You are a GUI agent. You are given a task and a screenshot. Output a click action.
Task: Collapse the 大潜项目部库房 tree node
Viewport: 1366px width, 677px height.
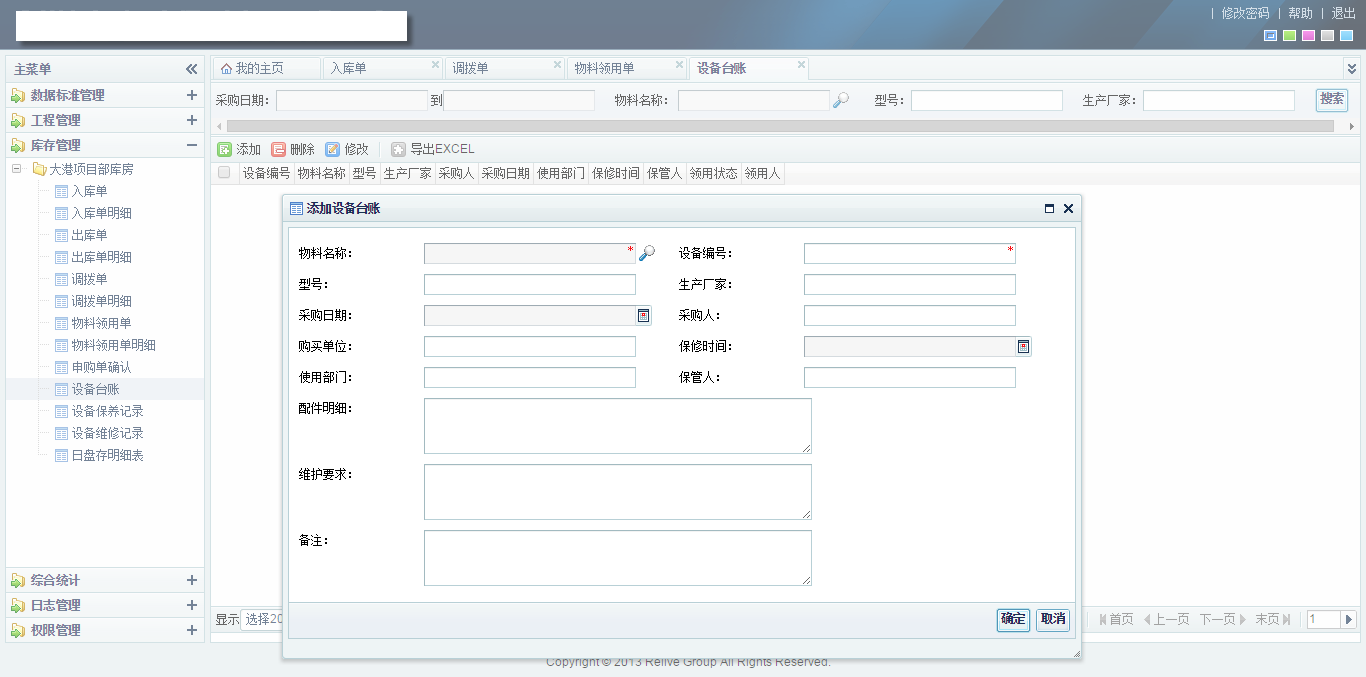pyautogui.click(x=18, y=169)
